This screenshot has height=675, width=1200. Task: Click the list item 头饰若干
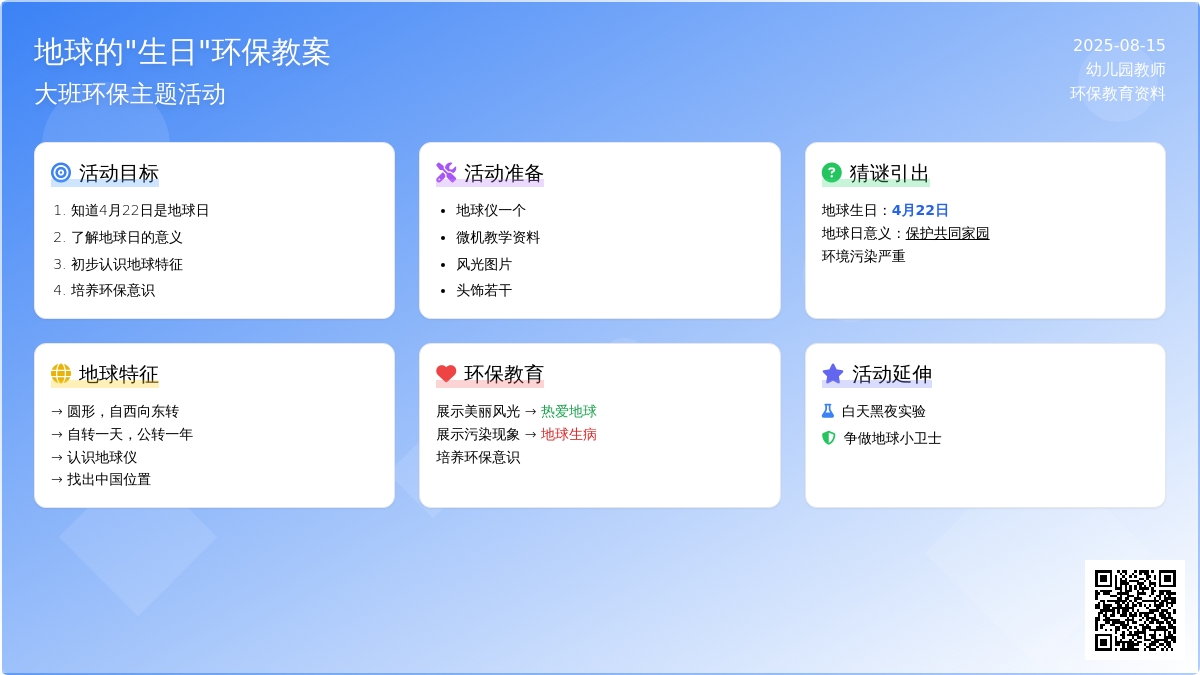click(484, 290)
